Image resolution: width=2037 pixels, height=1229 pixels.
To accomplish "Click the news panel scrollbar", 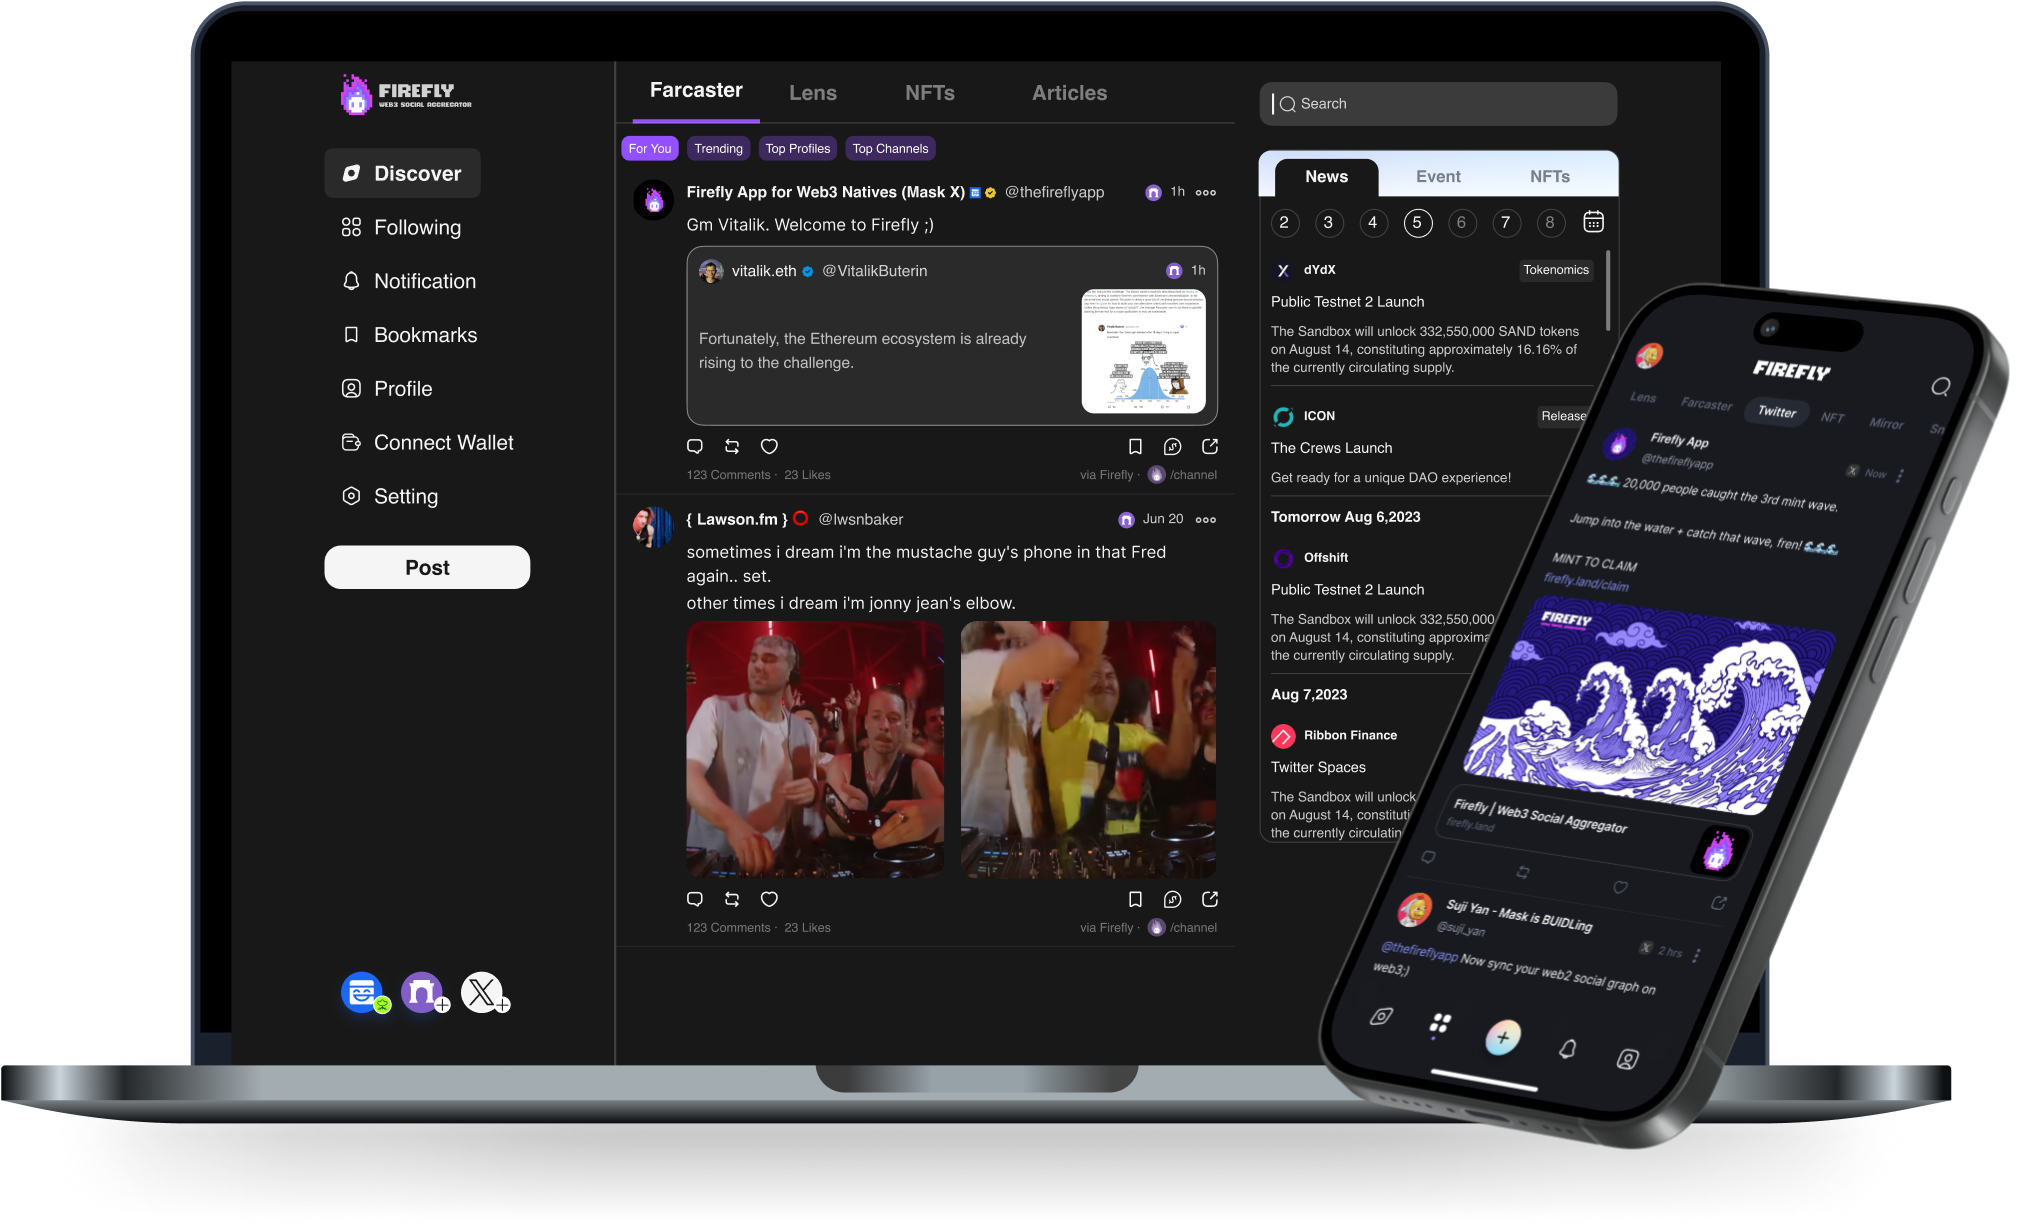I will pyautogui.click(x=1608, y=291).
